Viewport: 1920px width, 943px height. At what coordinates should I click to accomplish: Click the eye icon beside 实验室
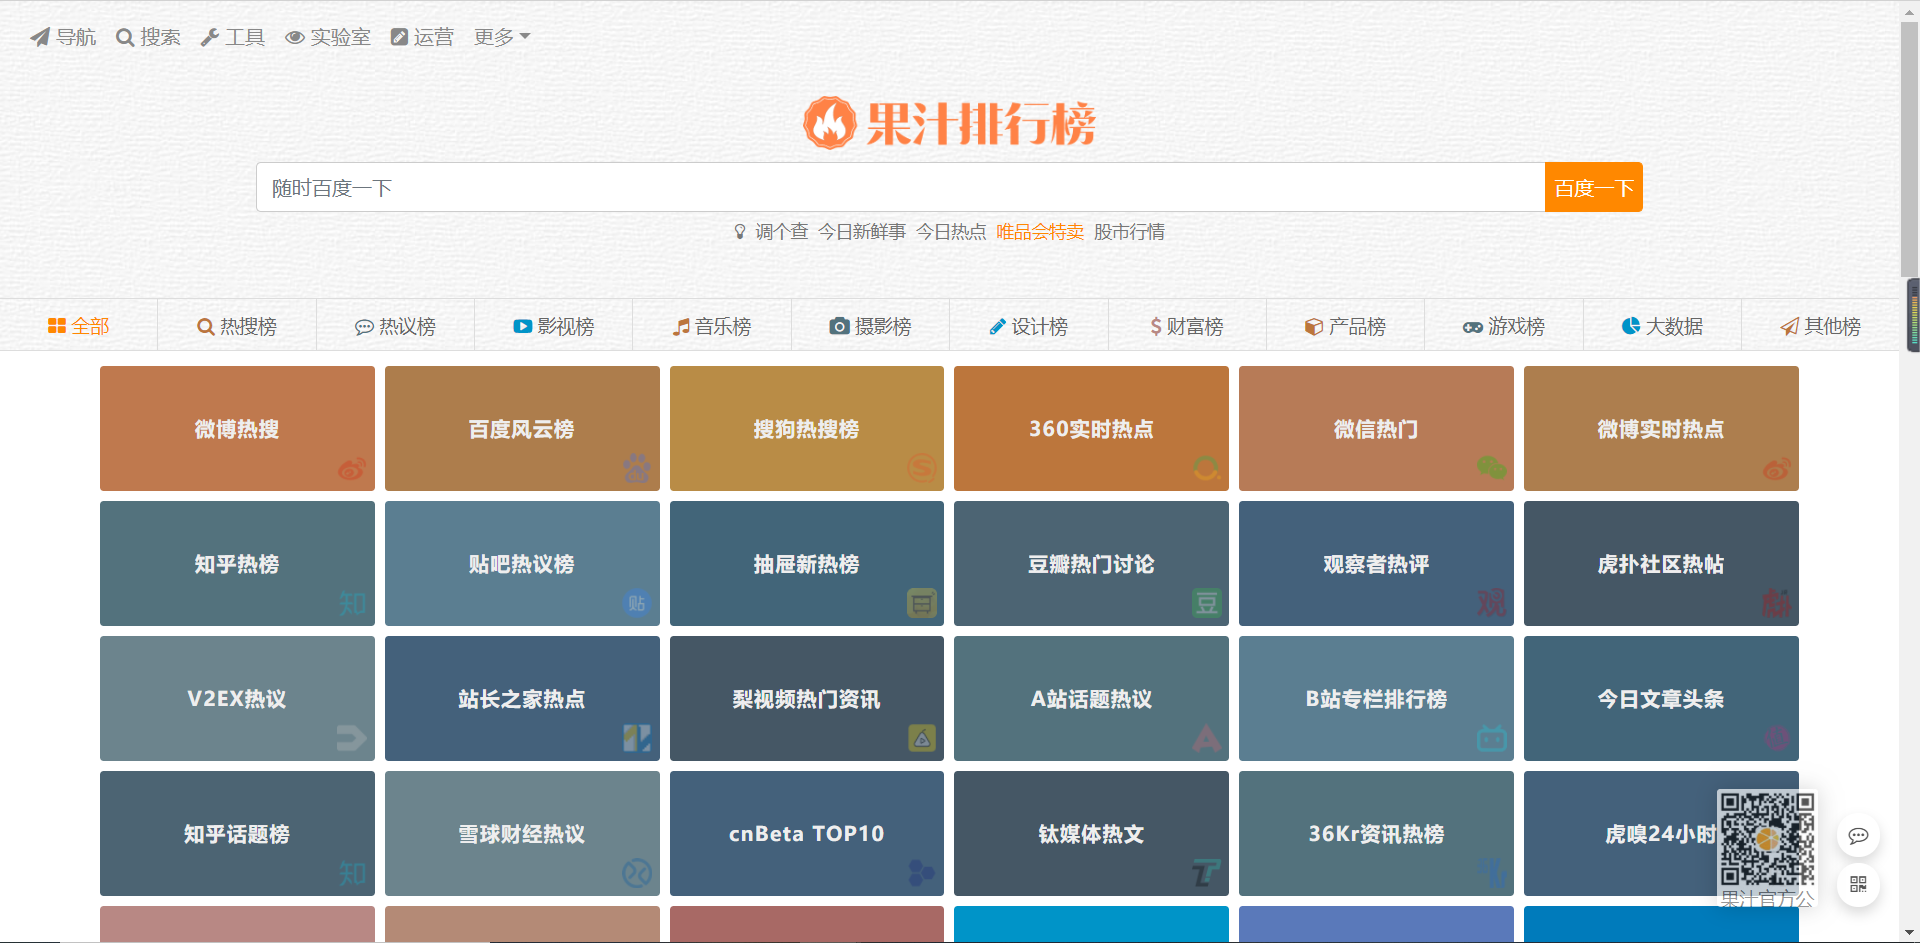pyautogui.click(x=295, y=37)
